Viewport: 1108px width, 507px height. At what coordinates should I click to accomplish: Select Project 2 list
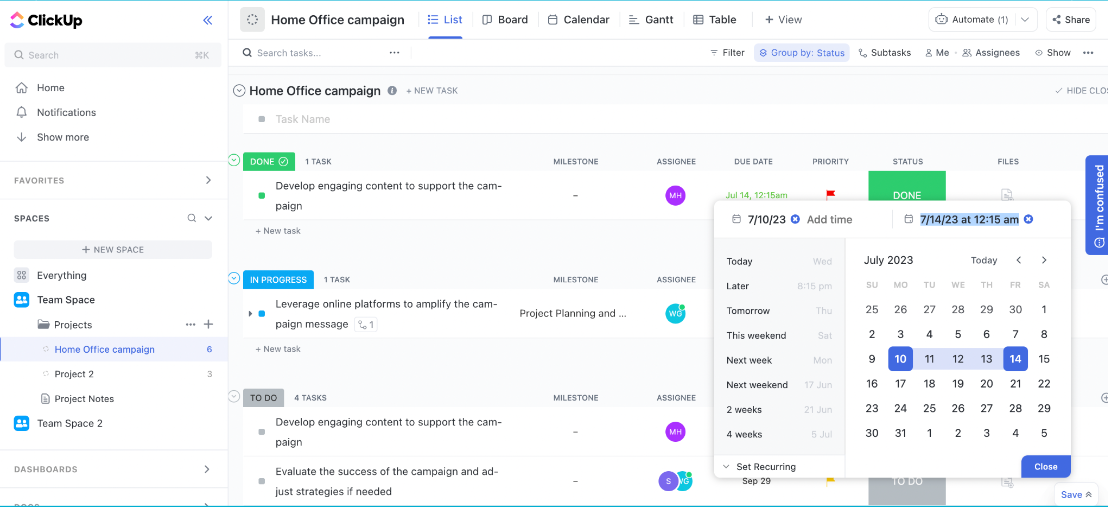(74, 374)
